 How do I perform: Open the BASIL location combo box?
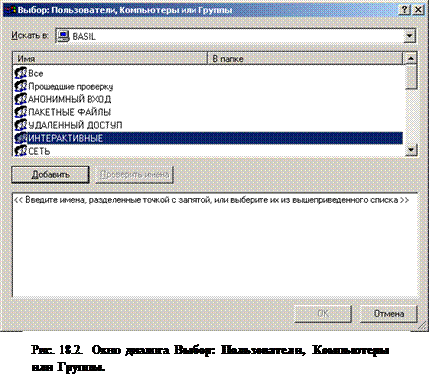pyautogui.click(x=235, y=36)
